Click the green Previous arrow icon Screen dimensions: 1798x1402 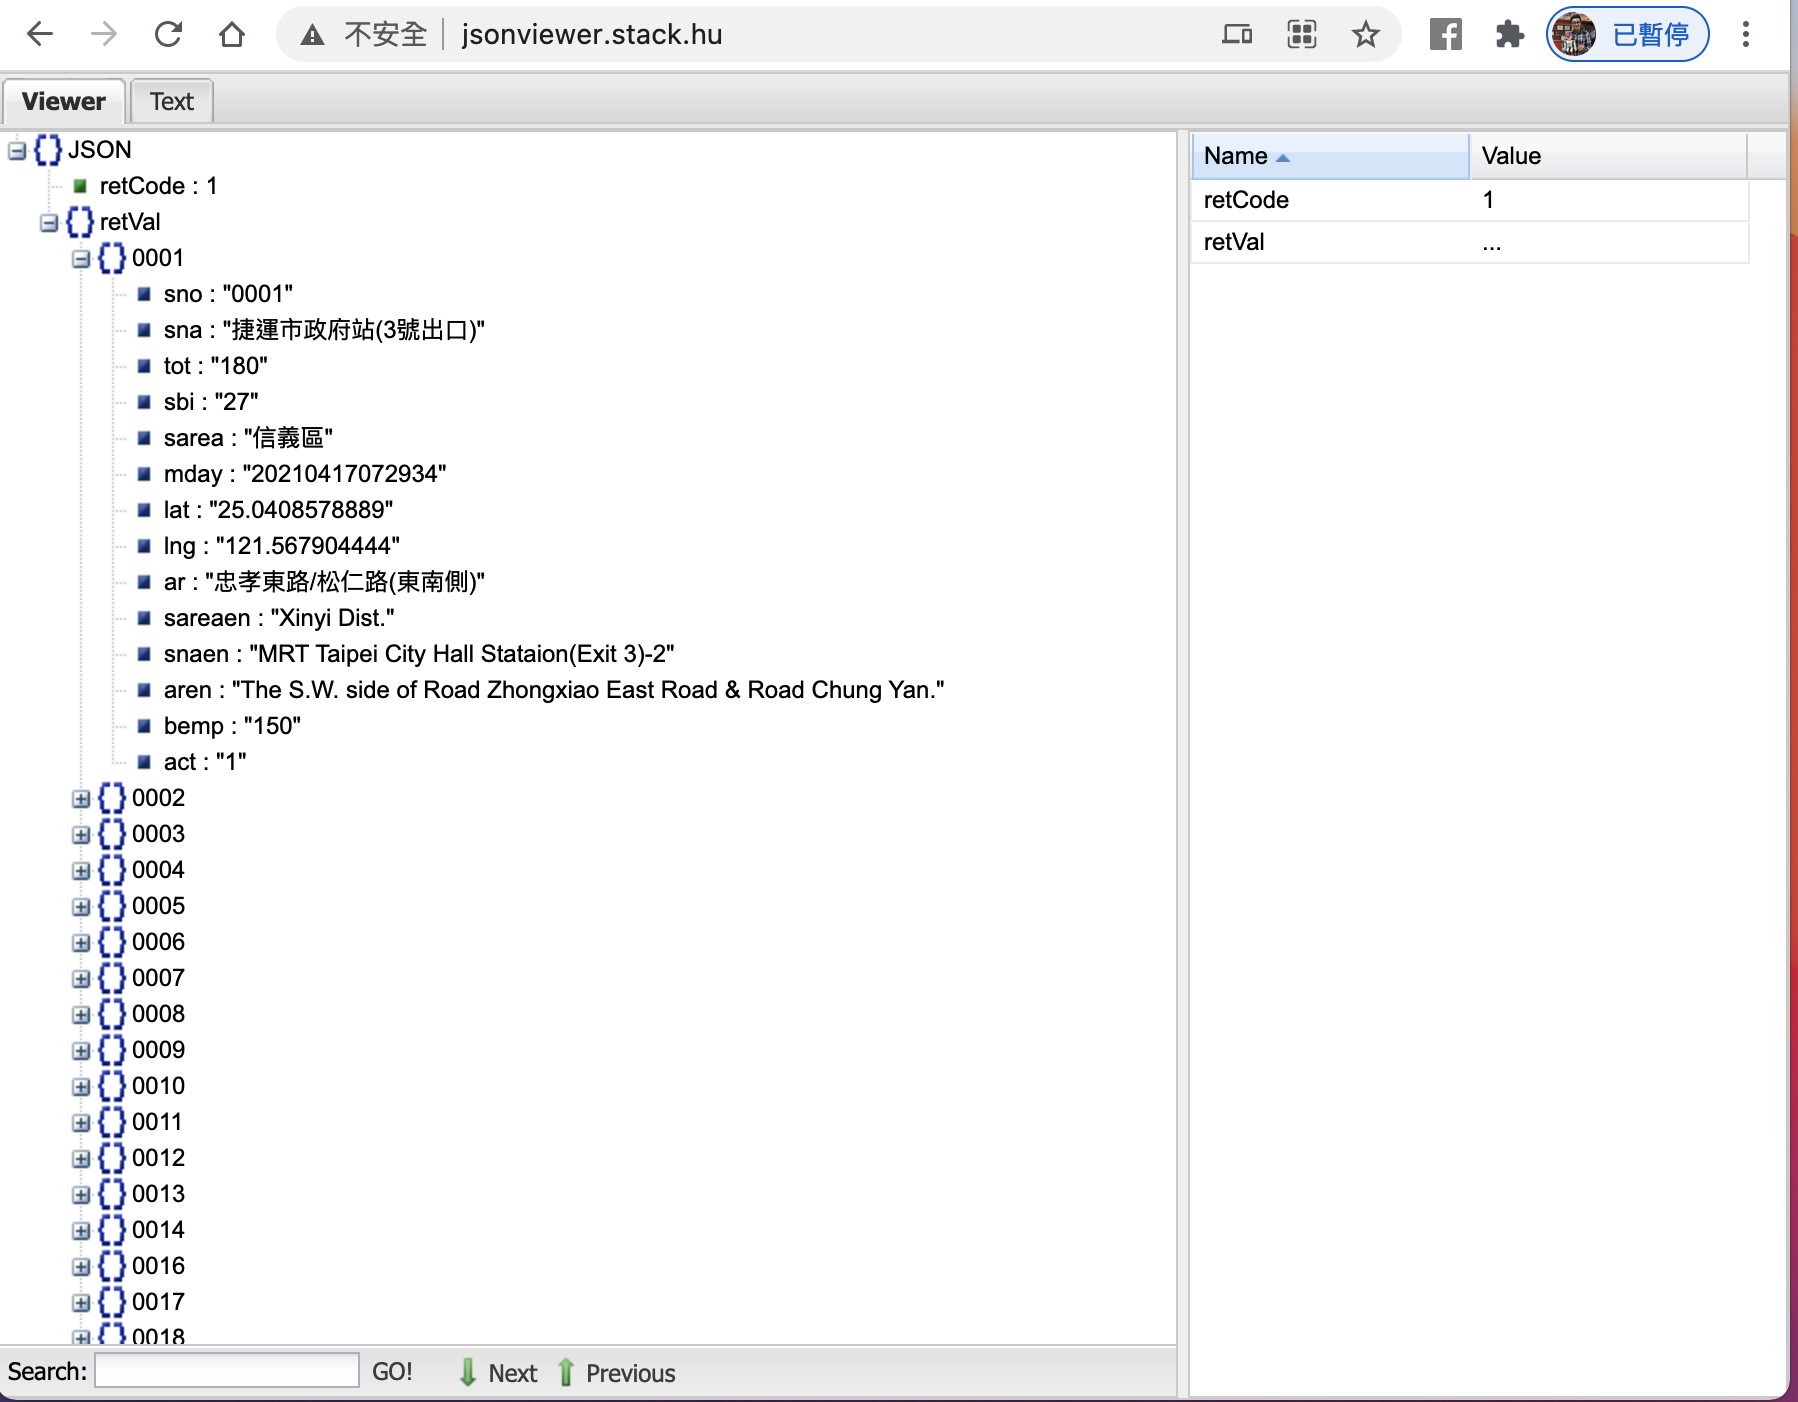pyautogui.click(x=566, y=1372)
